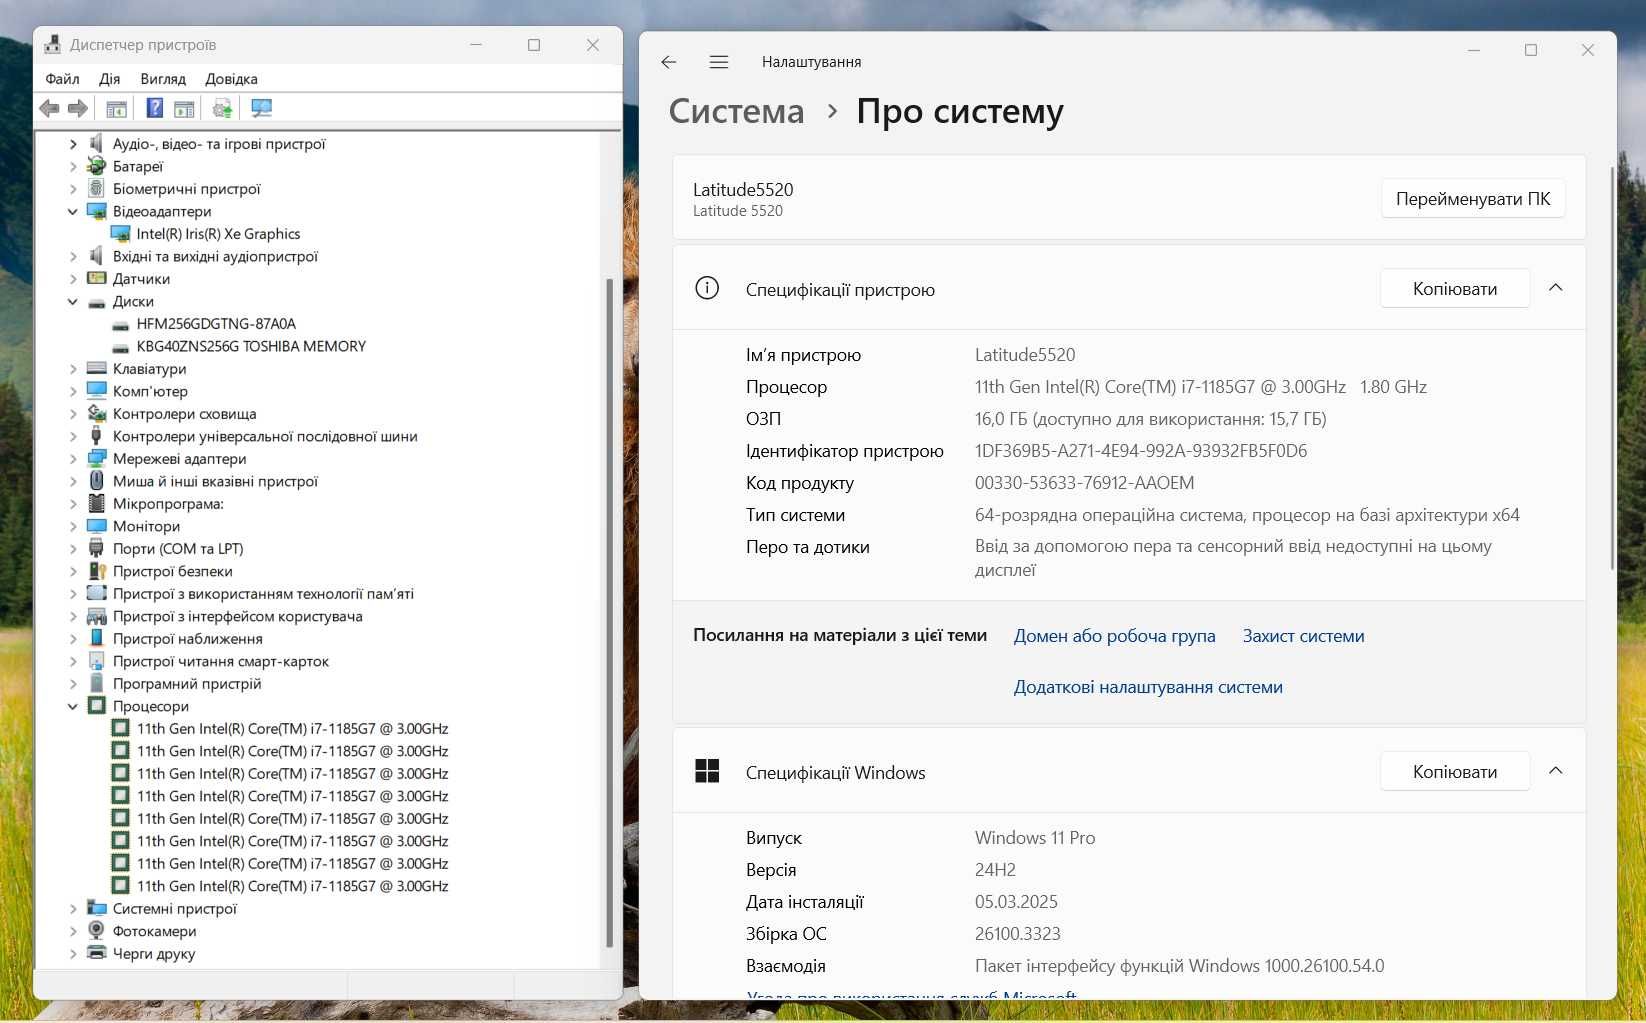Click the Батареї battery icon
1646x1023 pixels.
[97, 166]
